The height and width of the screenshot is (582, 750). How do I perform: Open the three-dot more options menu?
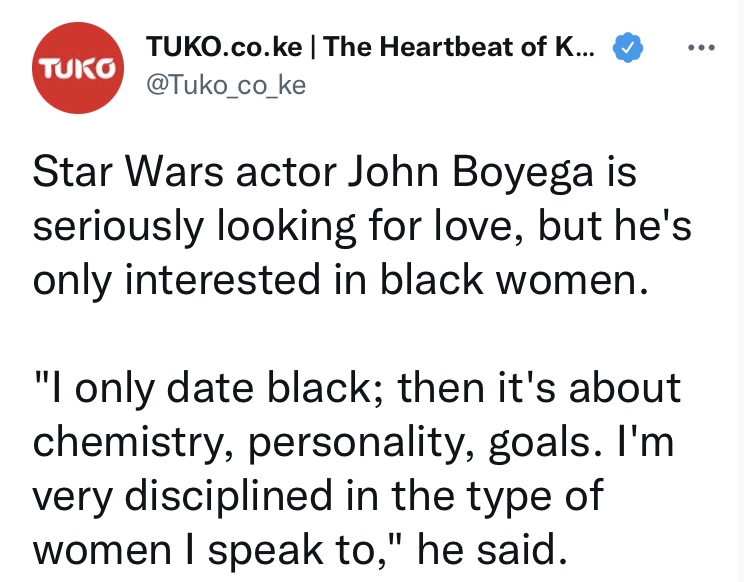pyautogui.click(x=701, y=47)
